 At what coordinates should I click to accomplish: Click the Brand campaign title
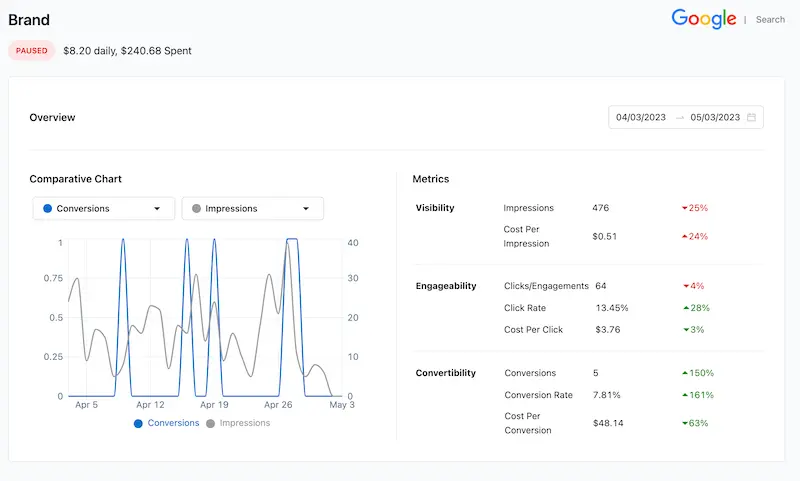29,20
